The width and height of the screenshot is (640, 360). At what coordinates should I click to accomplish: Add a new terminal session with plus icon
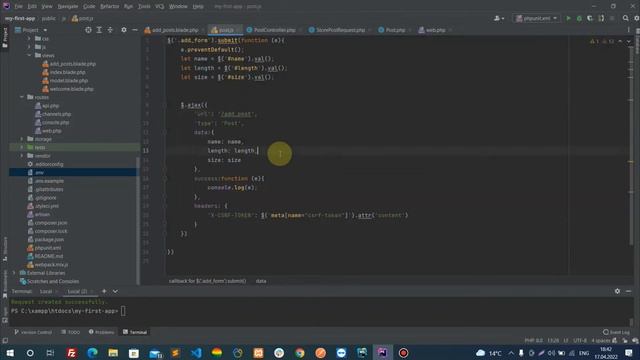coord(104,291)
